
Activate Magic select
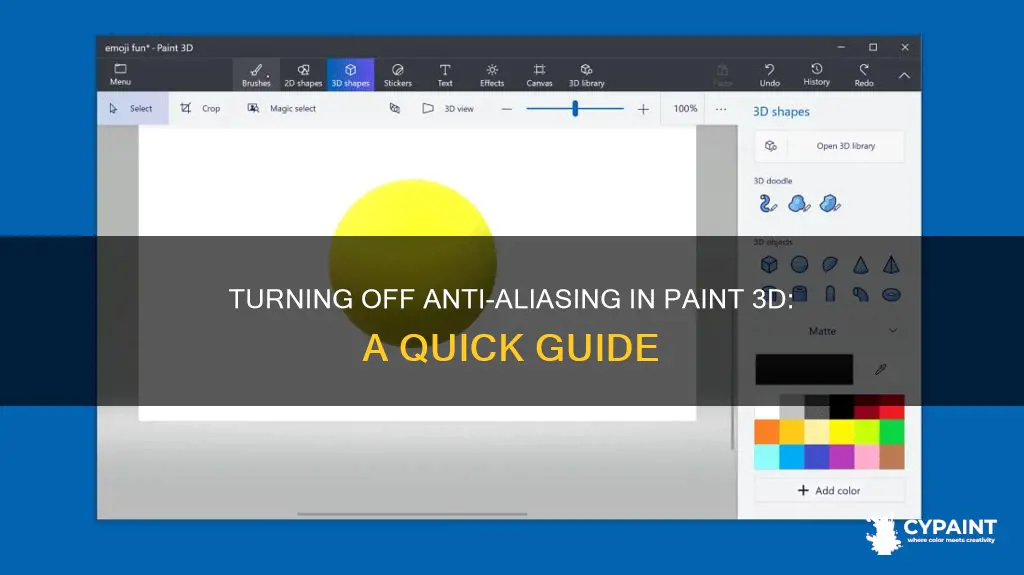[281, 108]
